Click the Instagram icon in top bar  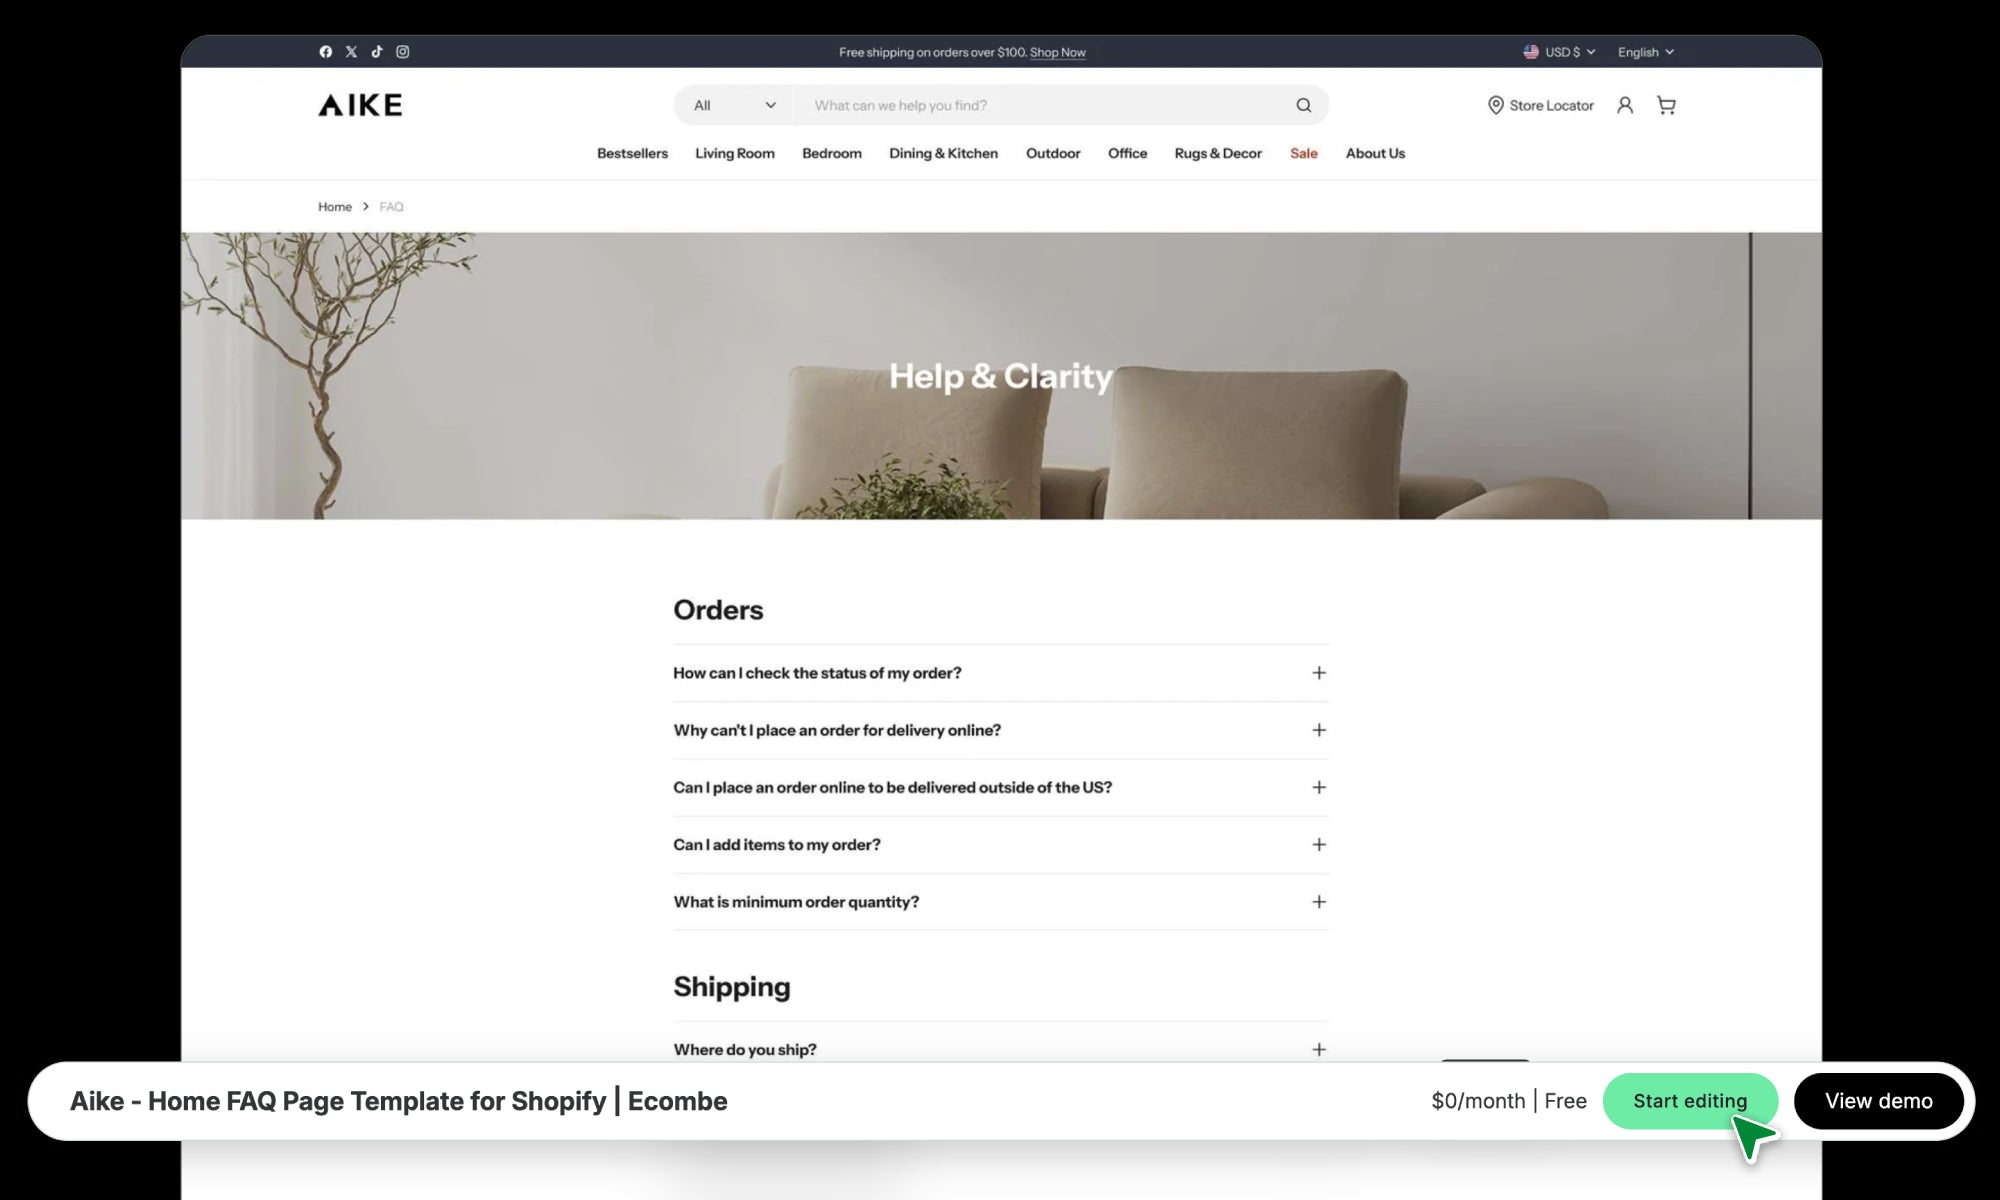coord(403,52)
